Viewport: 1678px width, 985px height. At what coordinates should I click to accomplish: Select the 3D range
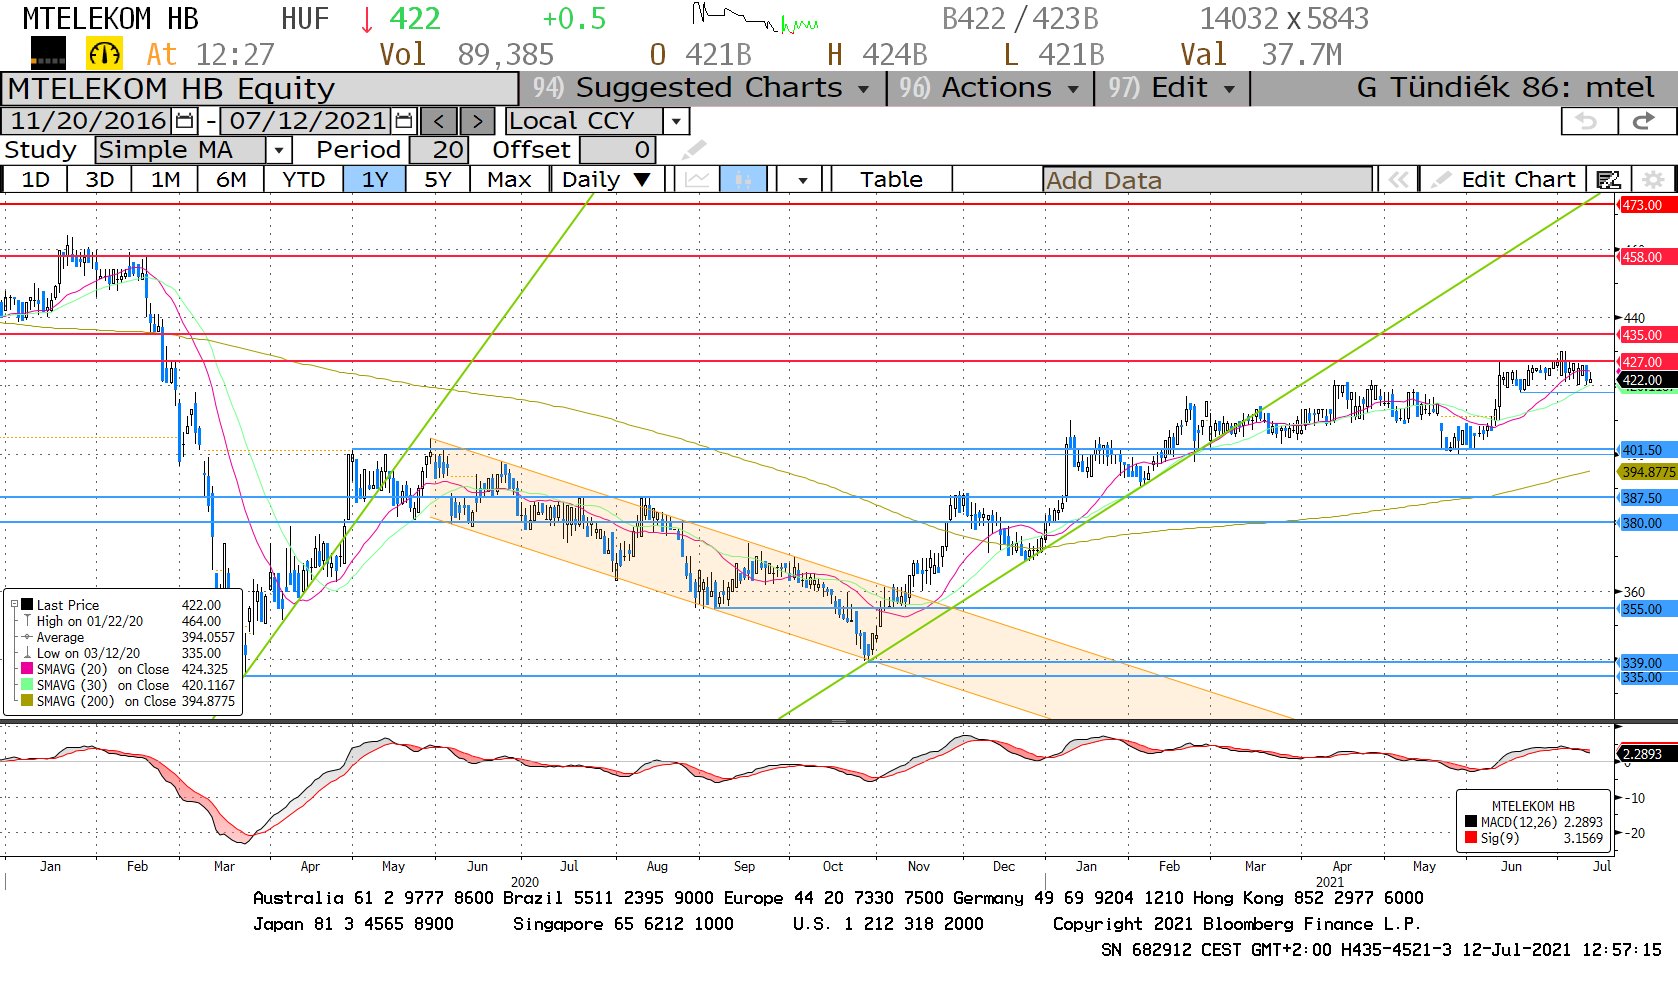click(x=100, y=180)
